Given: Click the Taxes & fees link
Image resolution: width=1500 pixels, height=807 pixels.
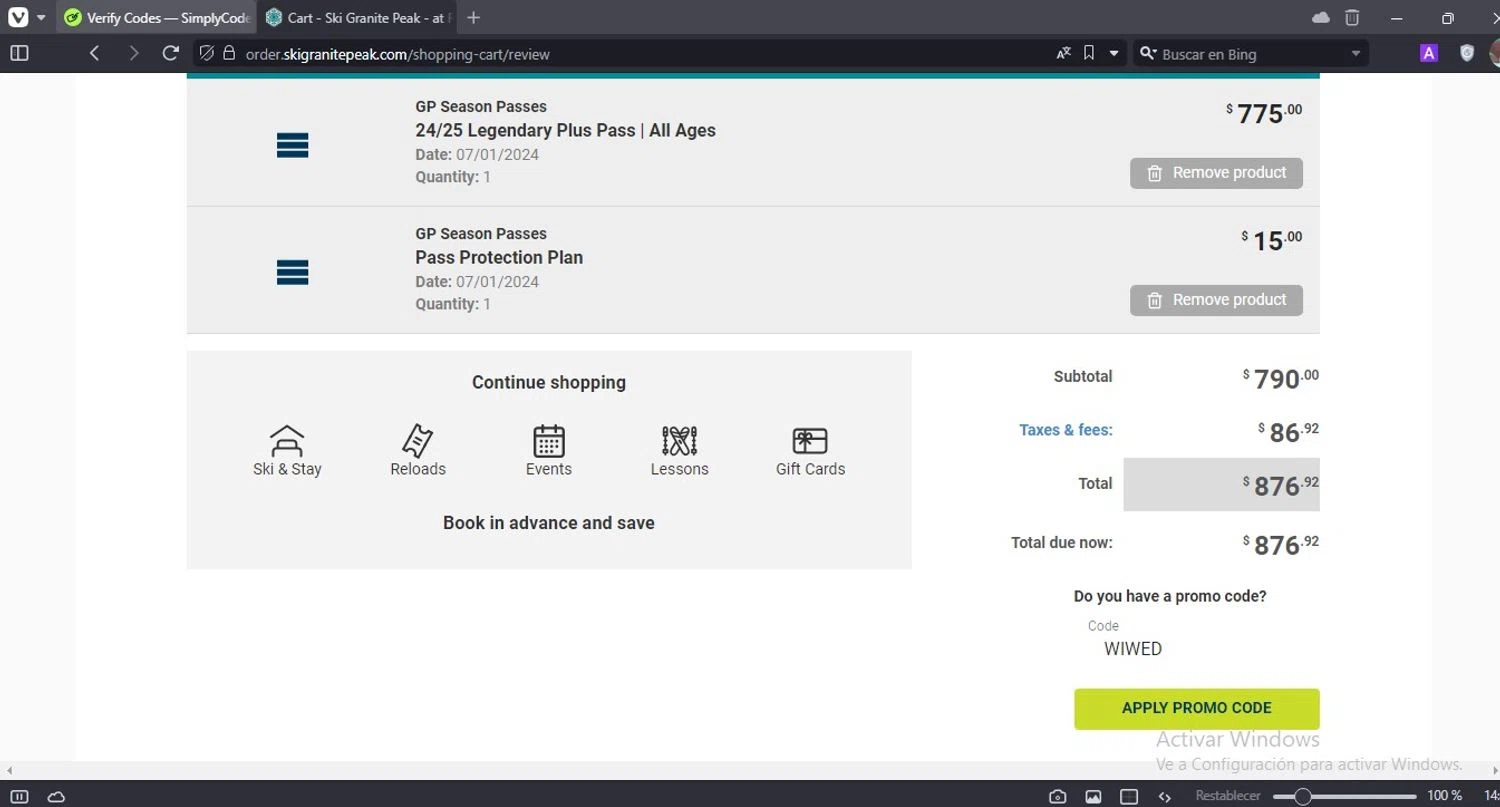Looking at the screenshot, I should tap(1066, 430).
